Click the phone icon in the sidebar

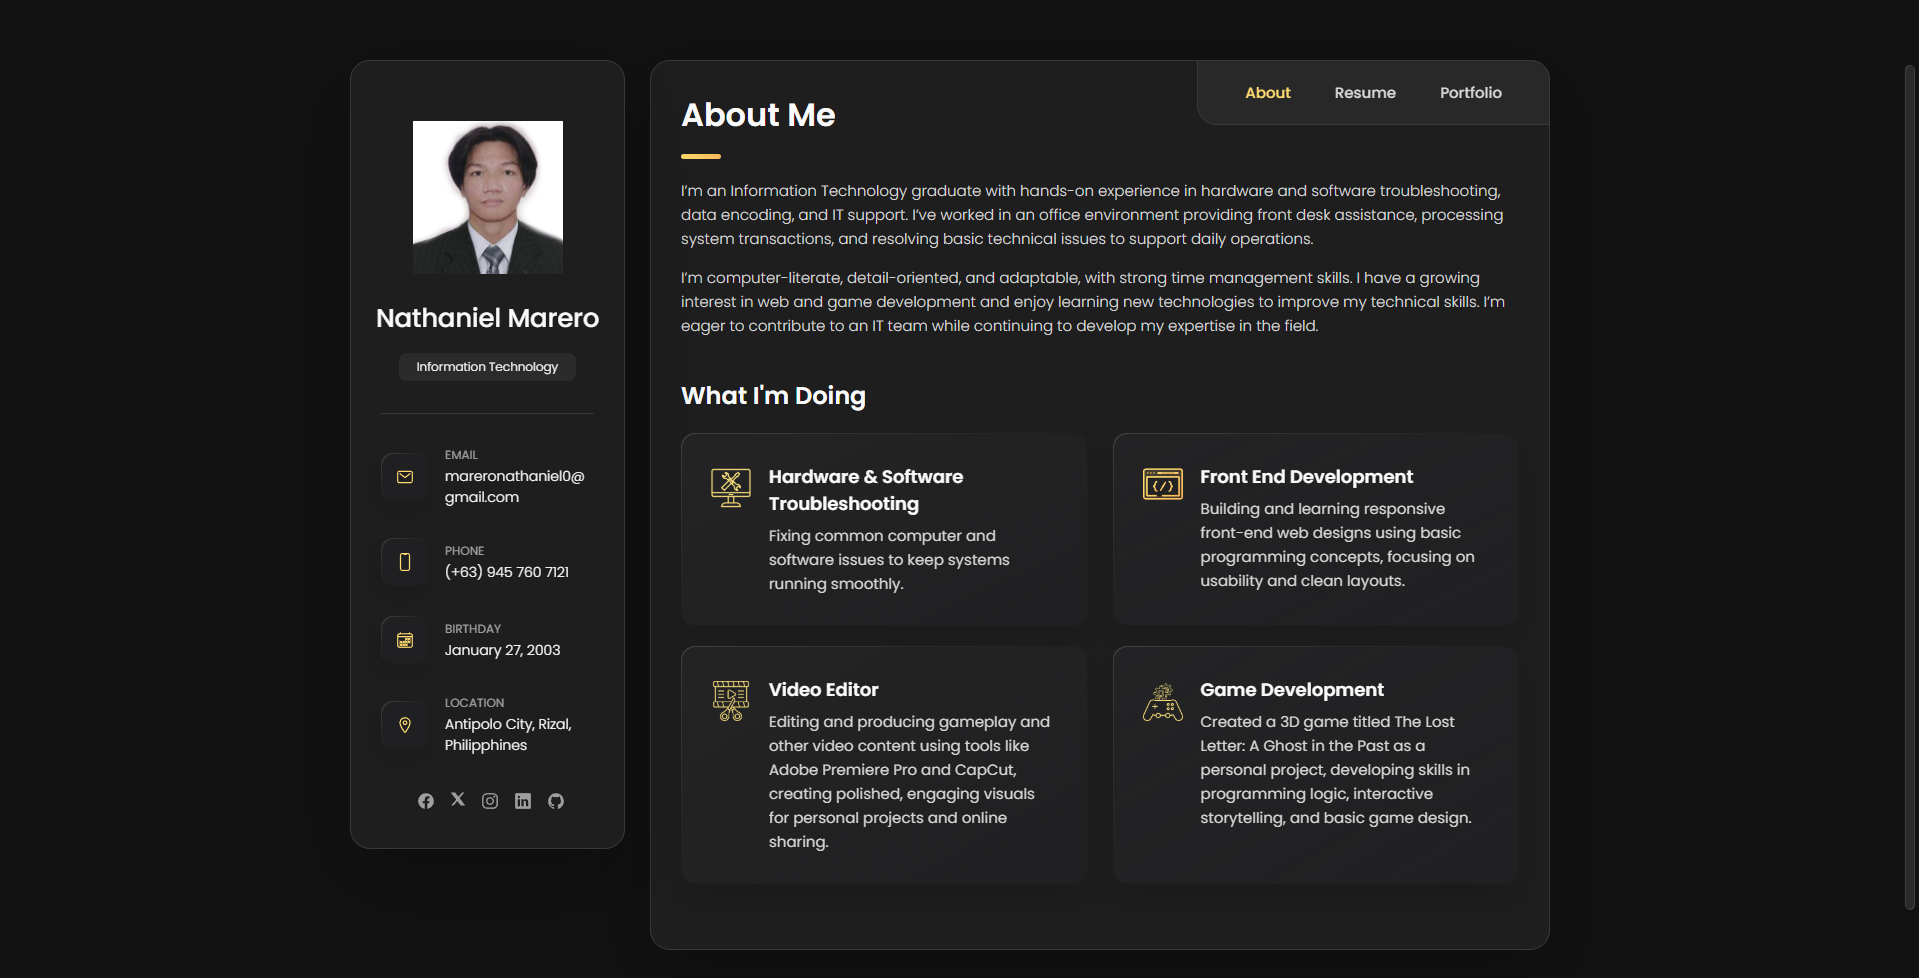(x=403, y=562)
